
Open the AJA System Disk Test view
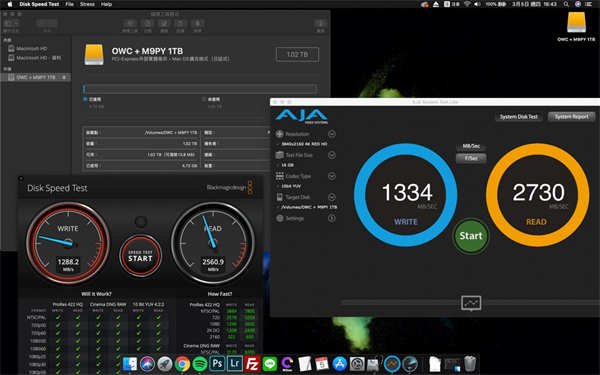click(x=518, y=116)
